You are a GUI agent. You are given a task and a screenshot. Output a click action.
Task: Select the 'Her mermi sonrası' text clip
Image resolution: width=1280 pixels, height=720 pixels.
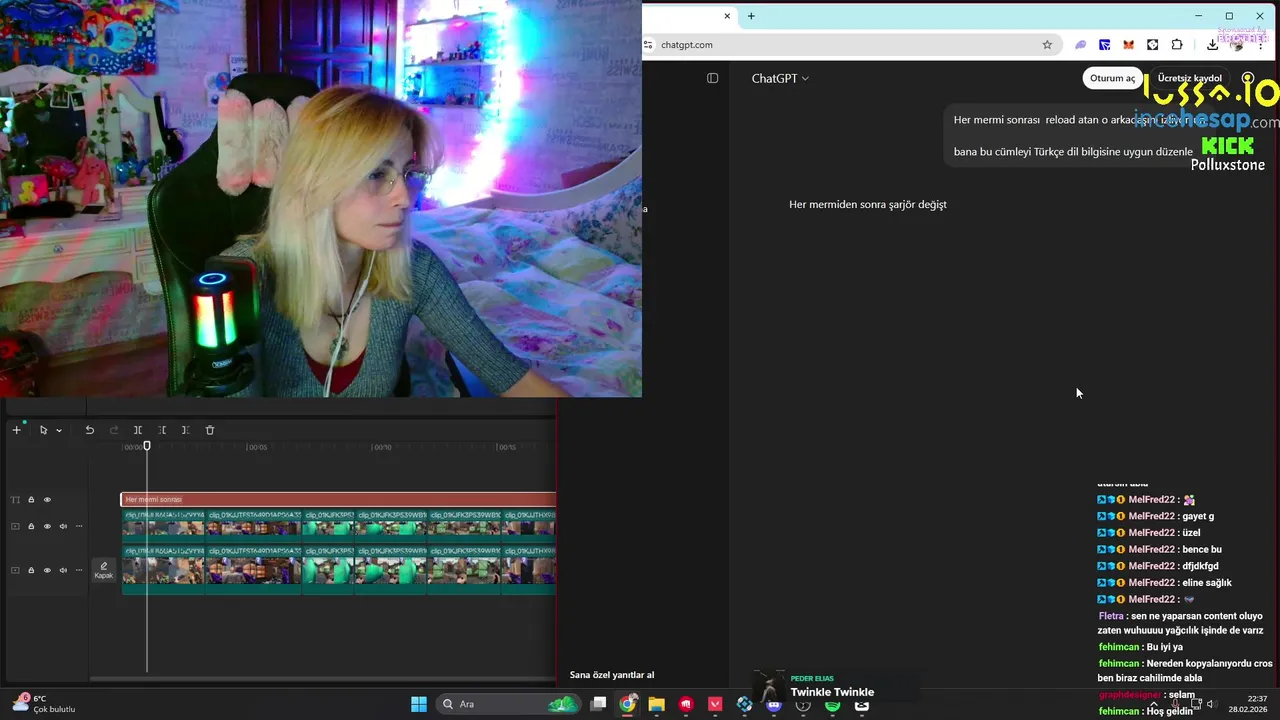338,499
